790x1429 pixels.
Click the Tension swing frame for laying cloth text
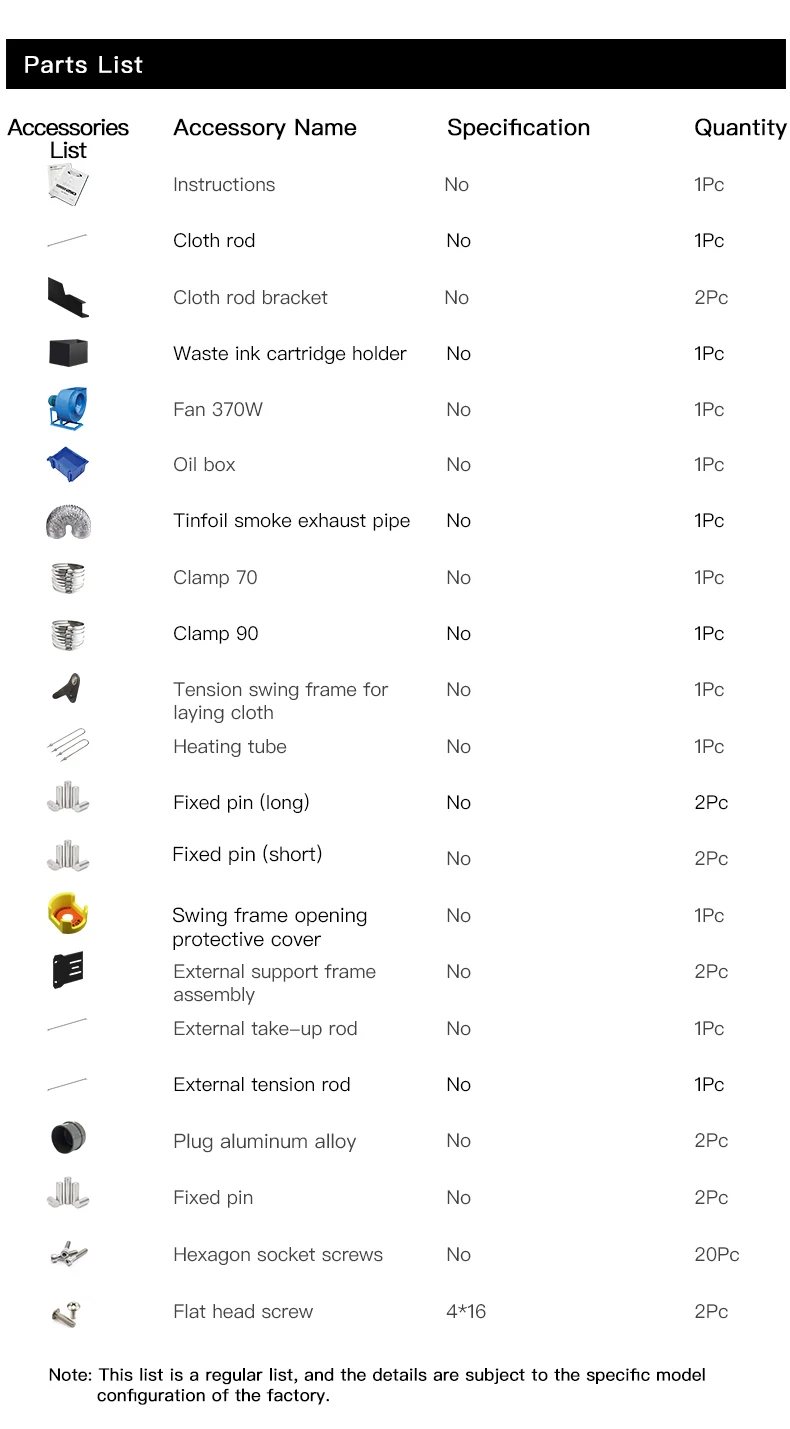pyautogui.click(x=280, y=701)
